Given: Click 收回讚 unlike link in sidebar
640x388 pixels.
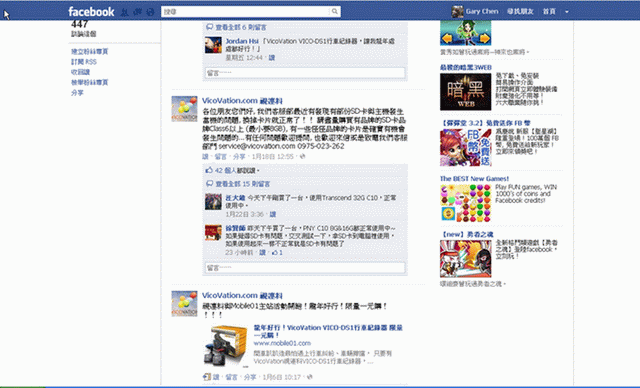Looking at the screenshot, I should click(80, 72).
